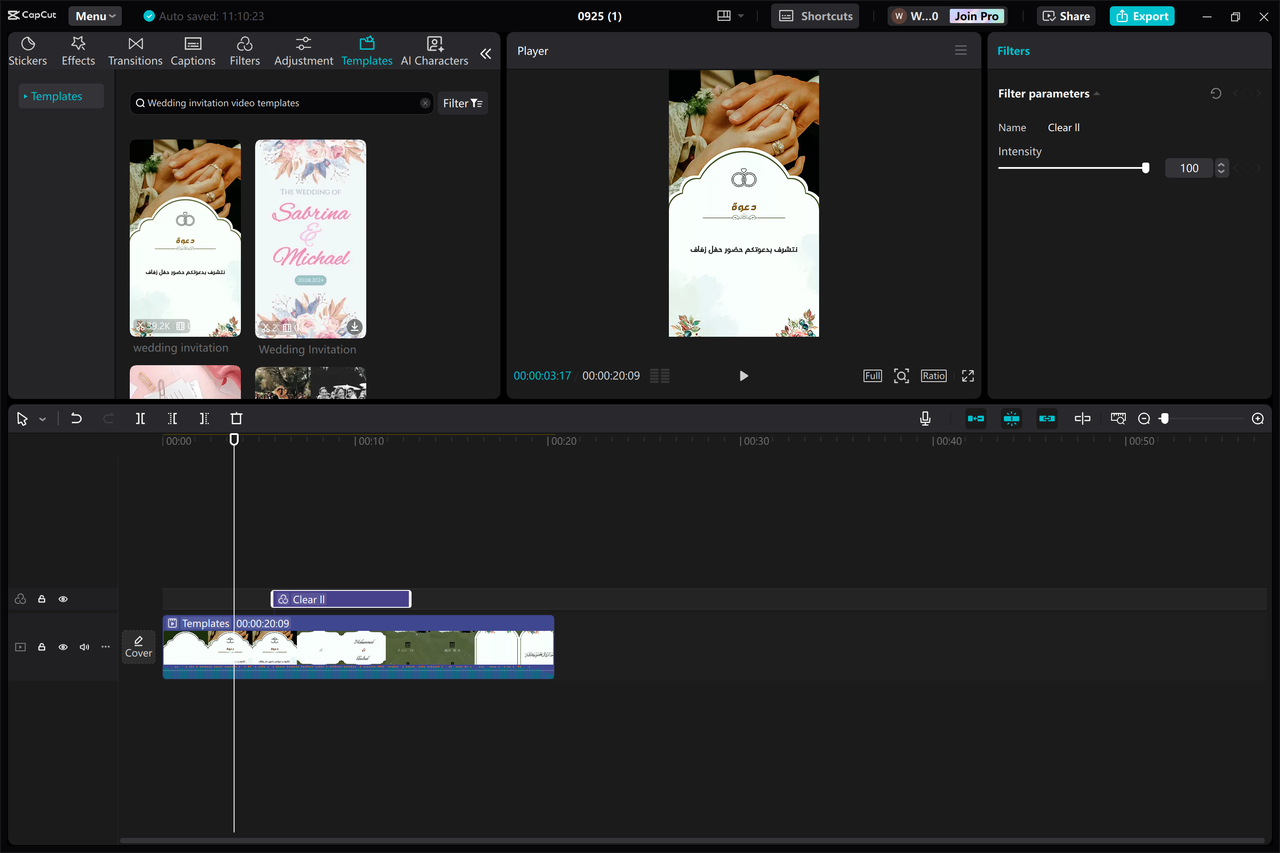The height and width of the screenshot is (853, 1280).
Task: Click the Undo icon in the timeline toolbar
Action: [76, 418]
